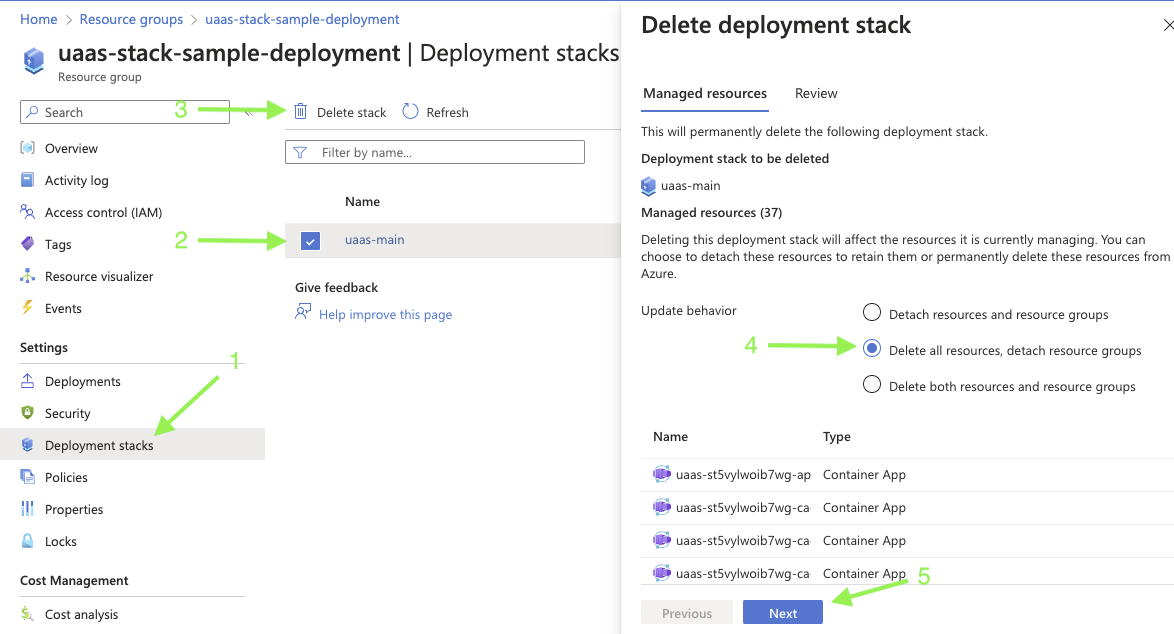Click the Access control (IAM) icon
This screenshot has width=1174, height=634.
tap(28, 212)
